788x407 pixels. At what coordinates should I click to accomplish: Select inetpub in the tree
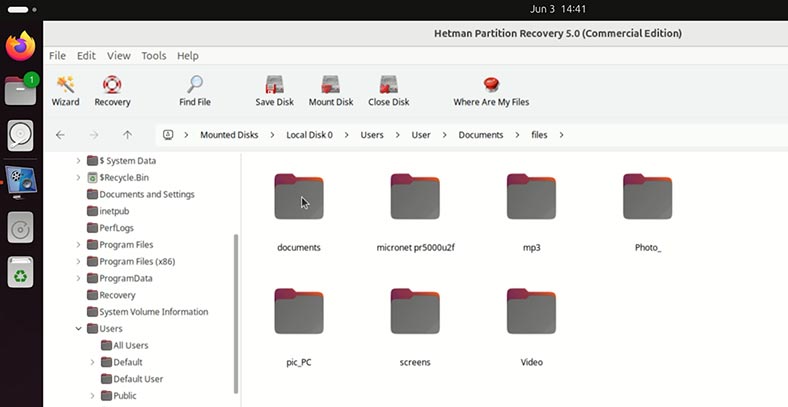point(108,211)
